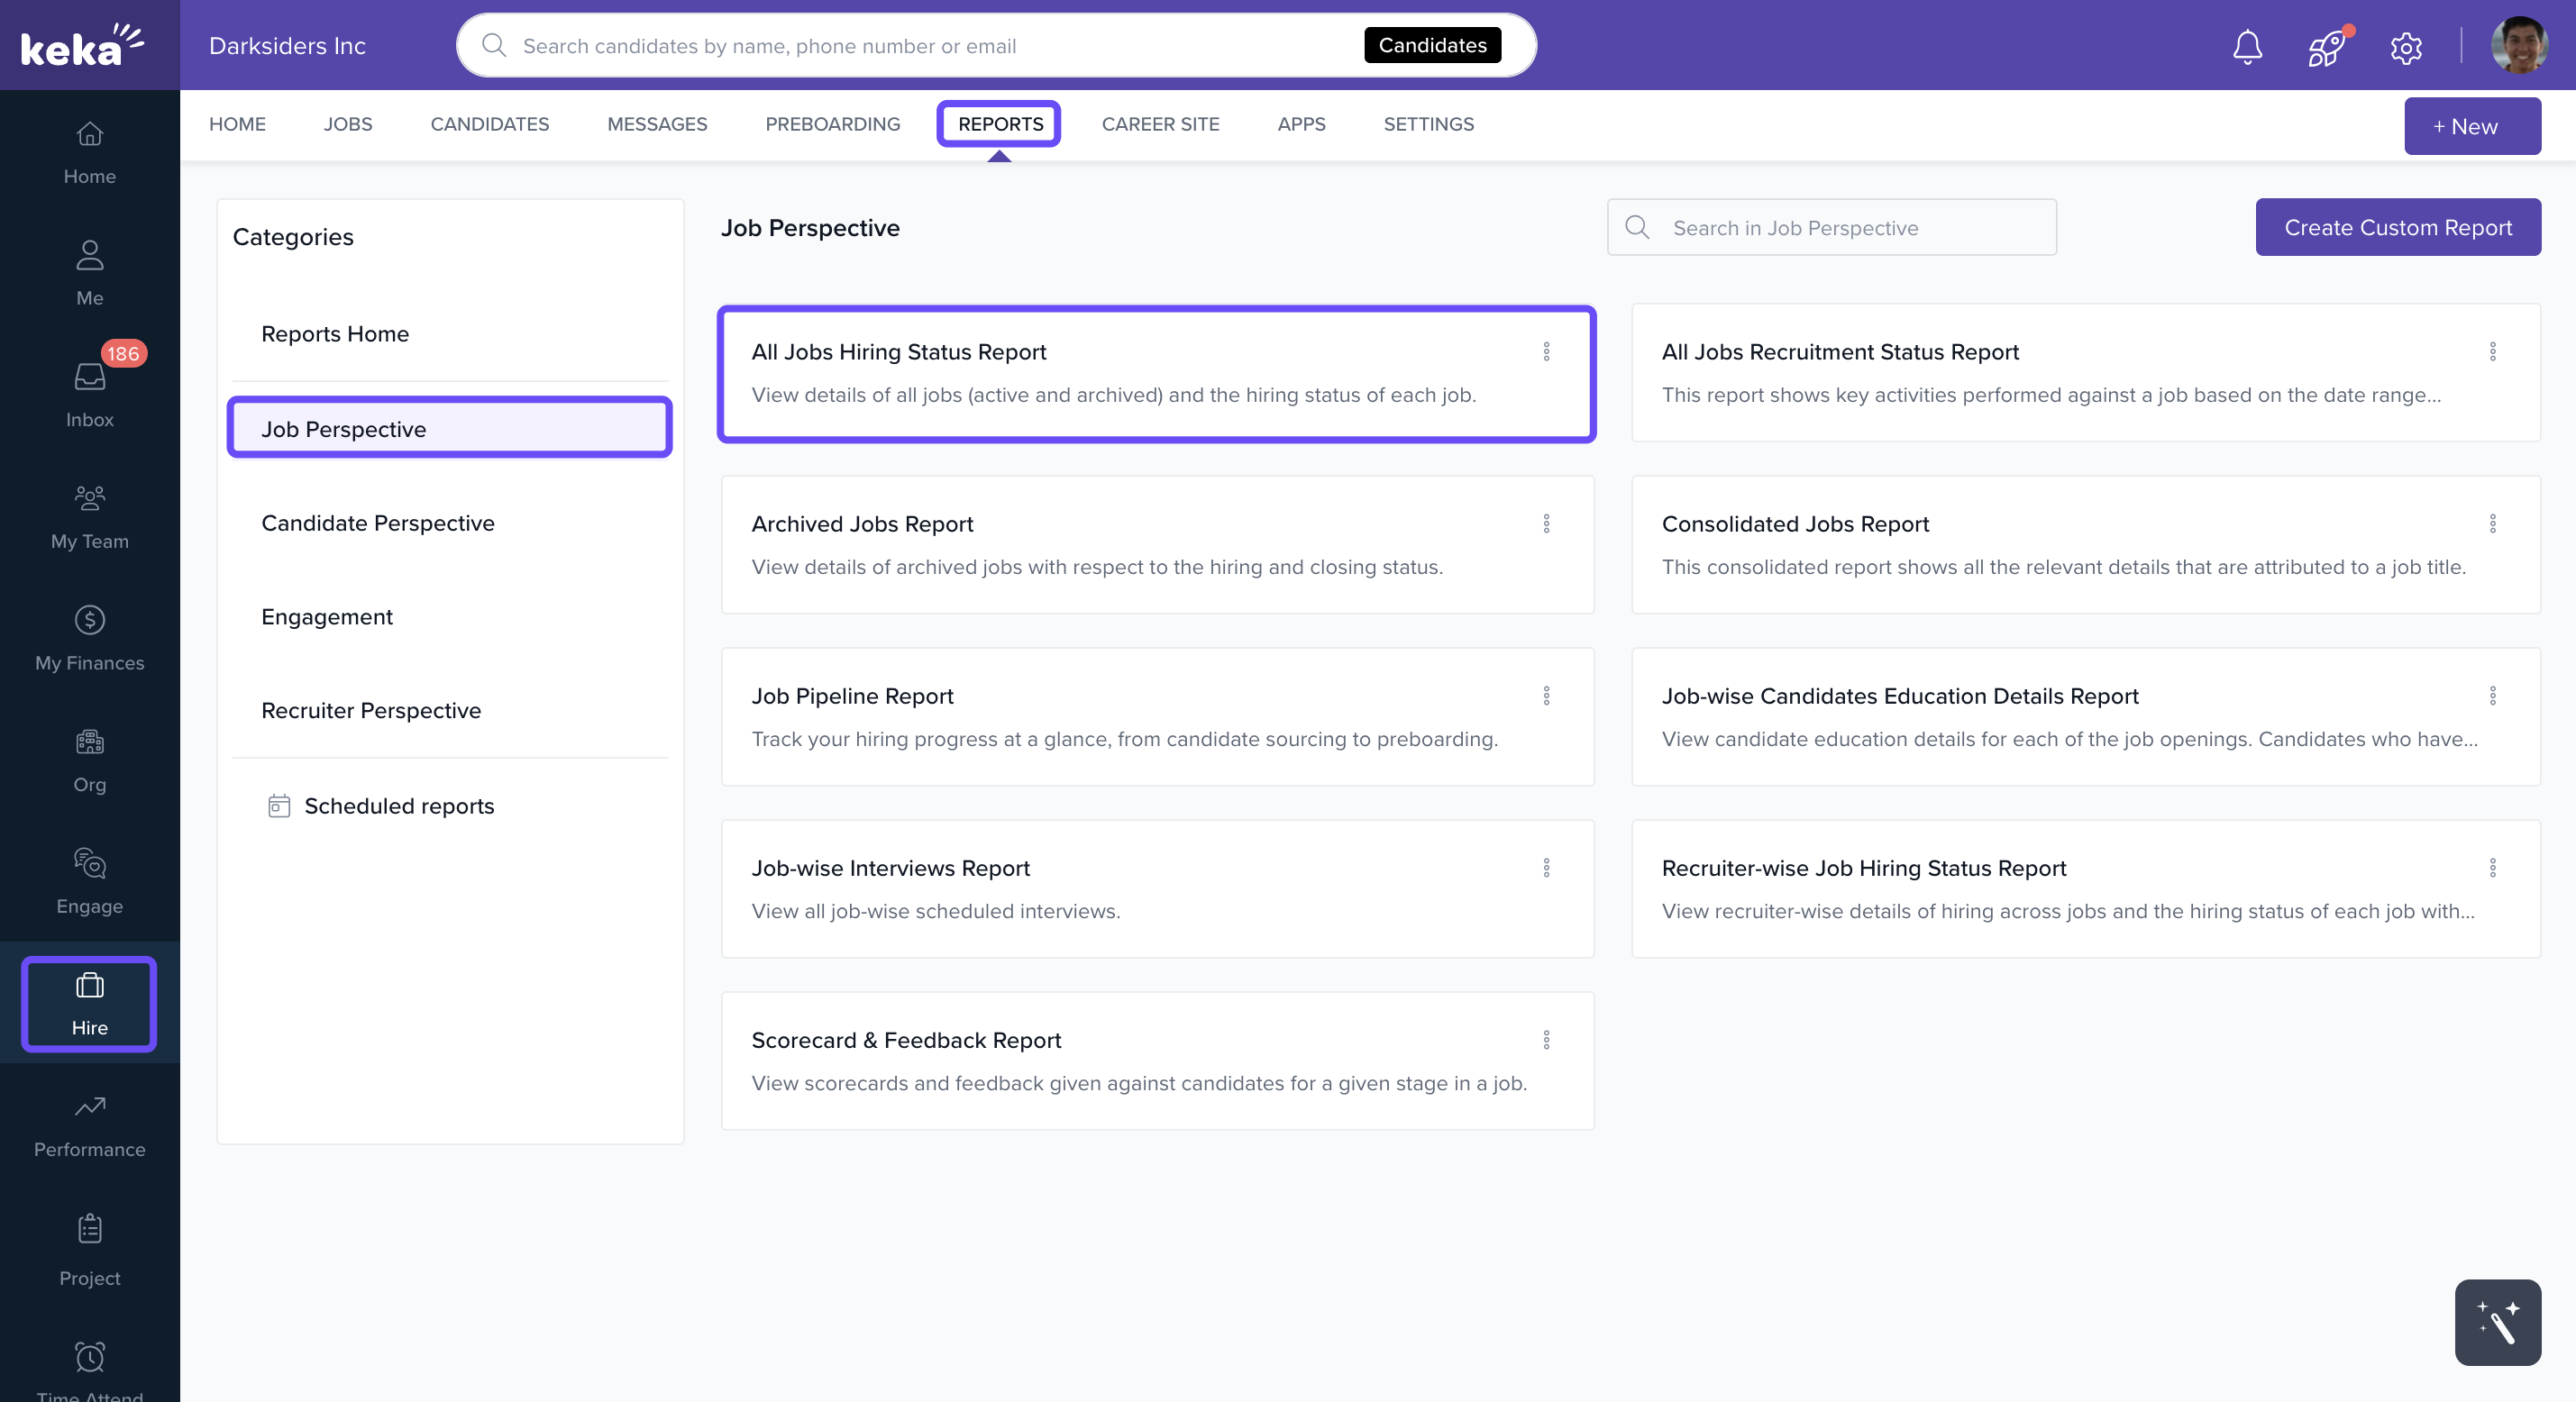The height and width of the screenshot is (1402, 2576).
Task: Open the notifications bell
Action: point(2246,46)
